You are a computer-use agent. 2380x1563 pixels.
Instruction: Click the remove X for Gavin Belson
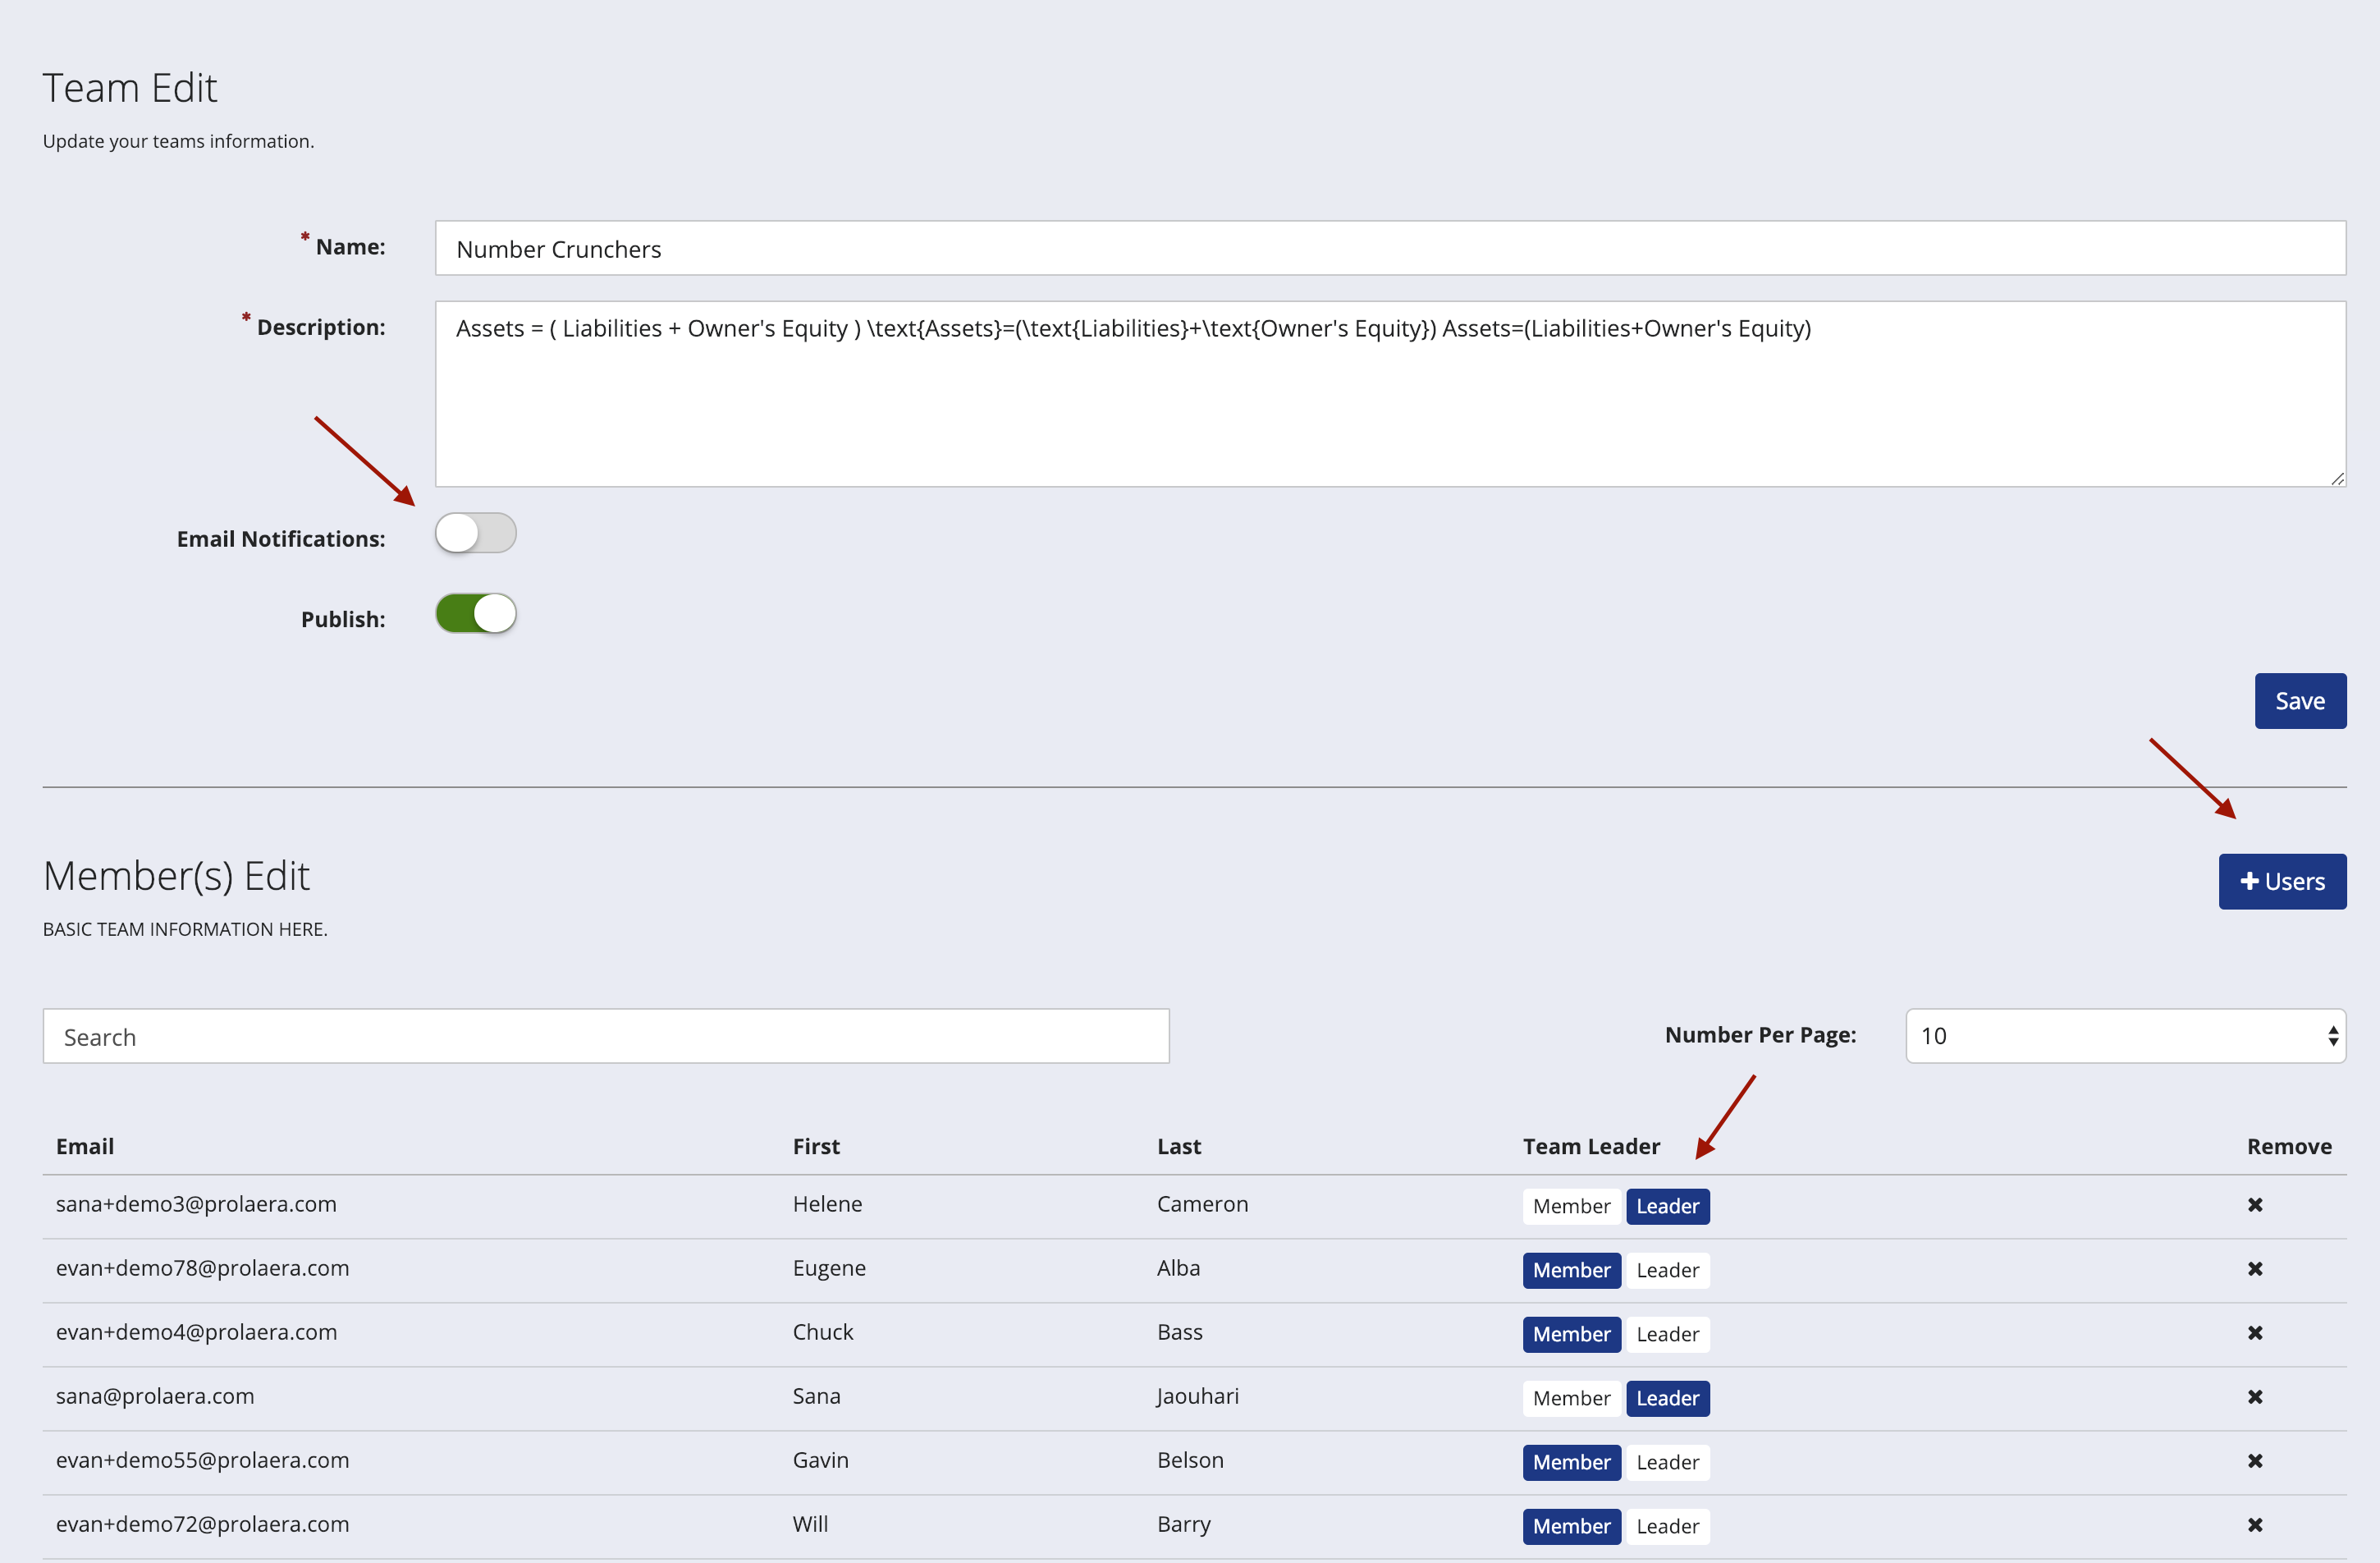point(2255,1461)
